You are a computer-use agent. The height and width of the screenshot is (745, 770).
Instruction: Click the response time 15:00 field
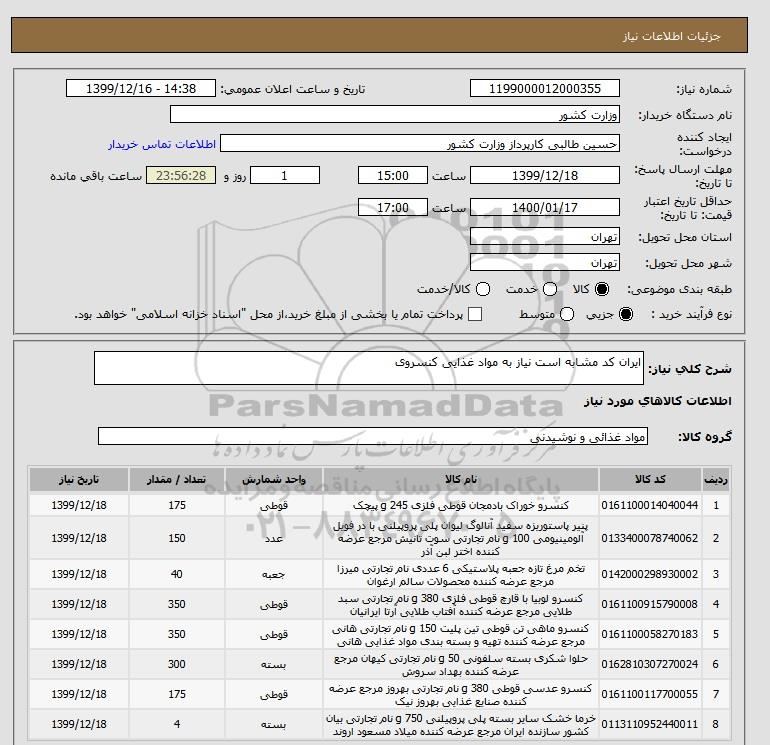[x=393, y=175]
